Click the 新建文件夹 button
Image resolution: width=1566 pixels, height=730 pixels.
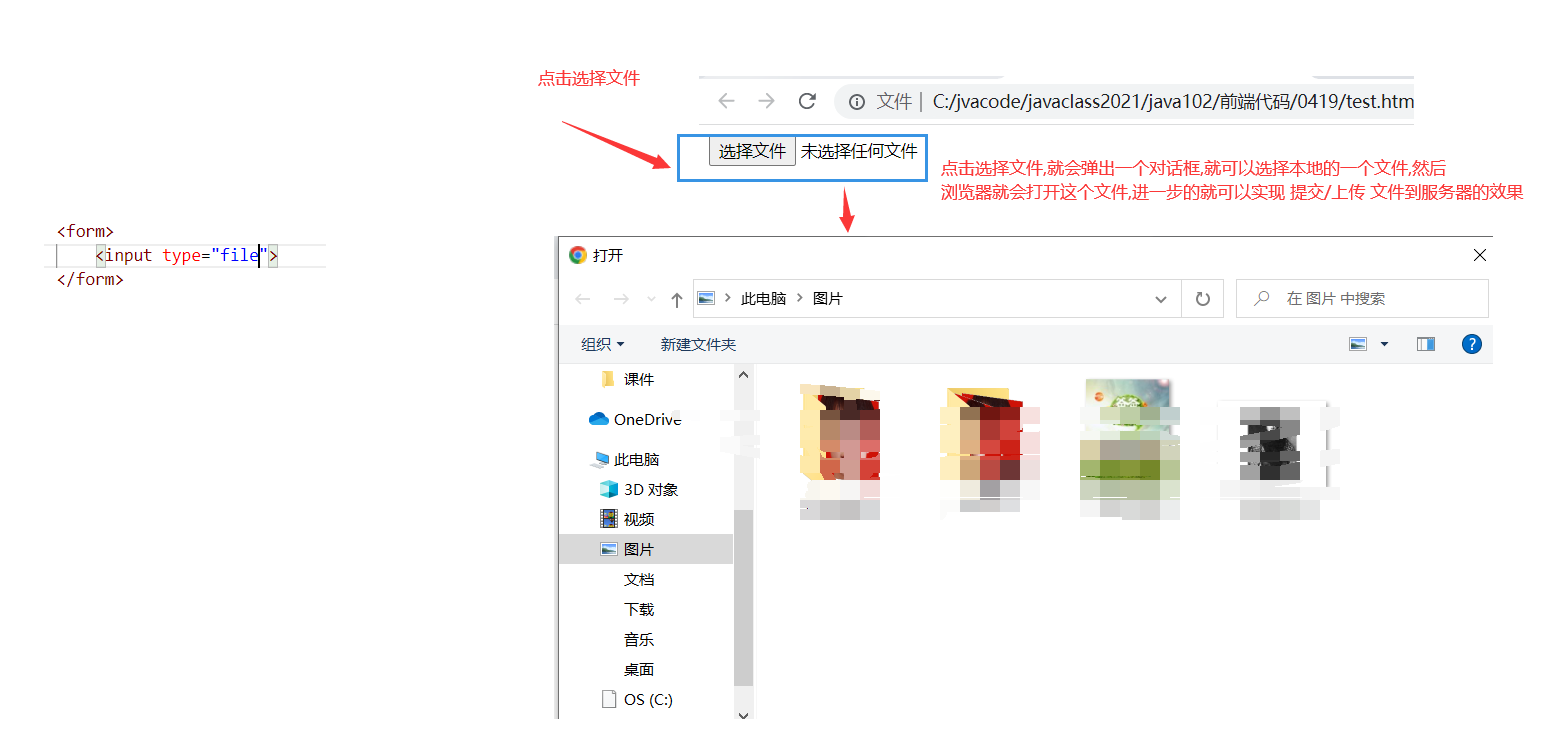[x=697, y=344]
